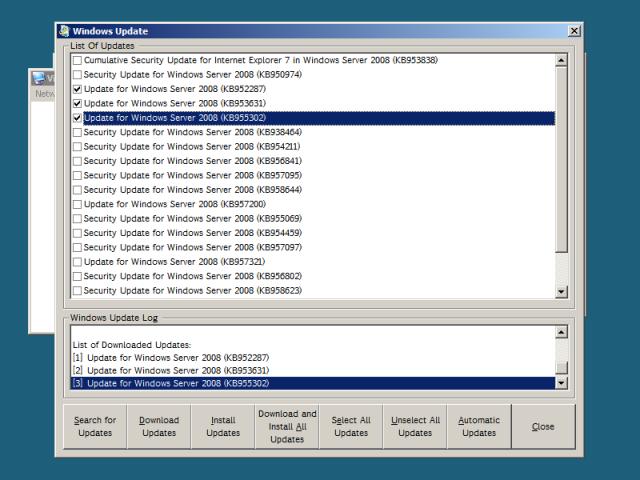Check Update KB957321 checkbox

77,262
